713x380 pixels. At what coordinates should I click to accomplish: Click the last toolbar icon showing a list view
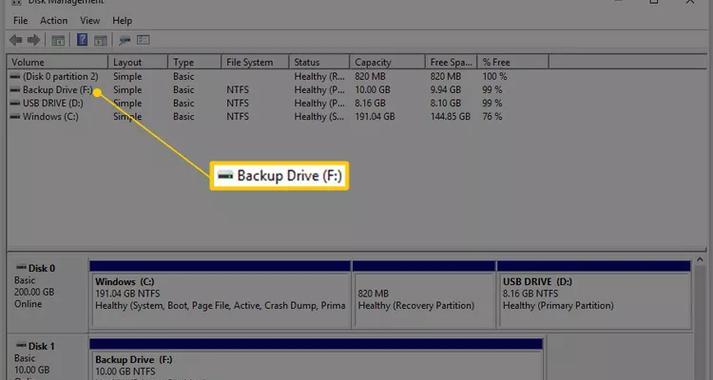pyautogui.click(x=143, y=40)
